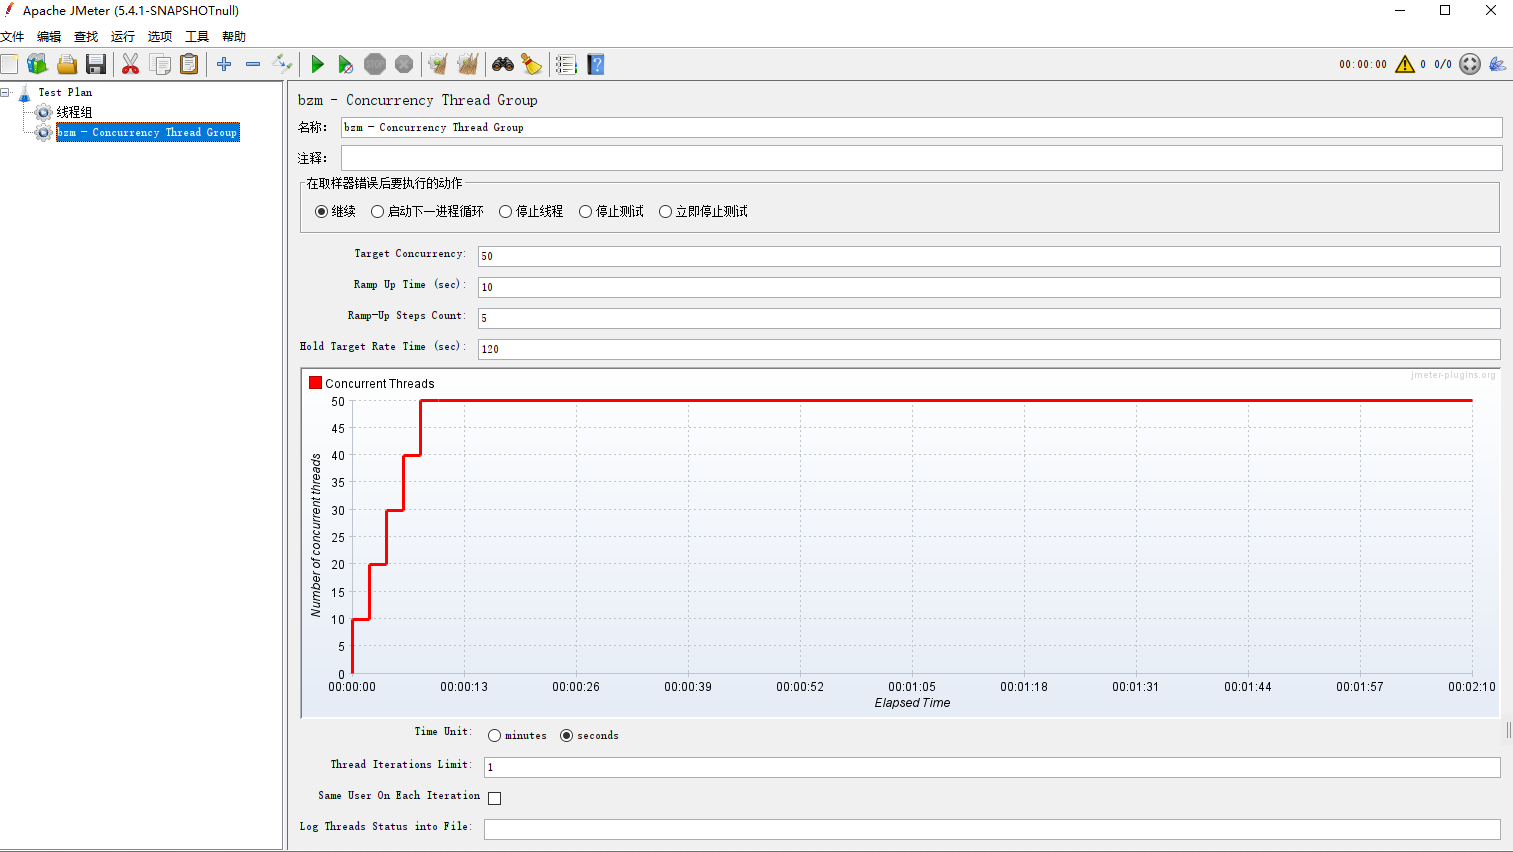The image size is (1513, 852).
Task: Open the 运行 menu
Action: 123,36
